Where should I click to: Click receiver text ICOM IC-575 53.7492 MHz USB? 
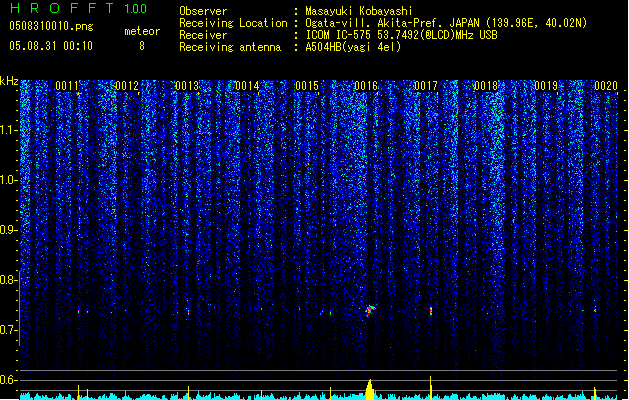pos(401,35)
